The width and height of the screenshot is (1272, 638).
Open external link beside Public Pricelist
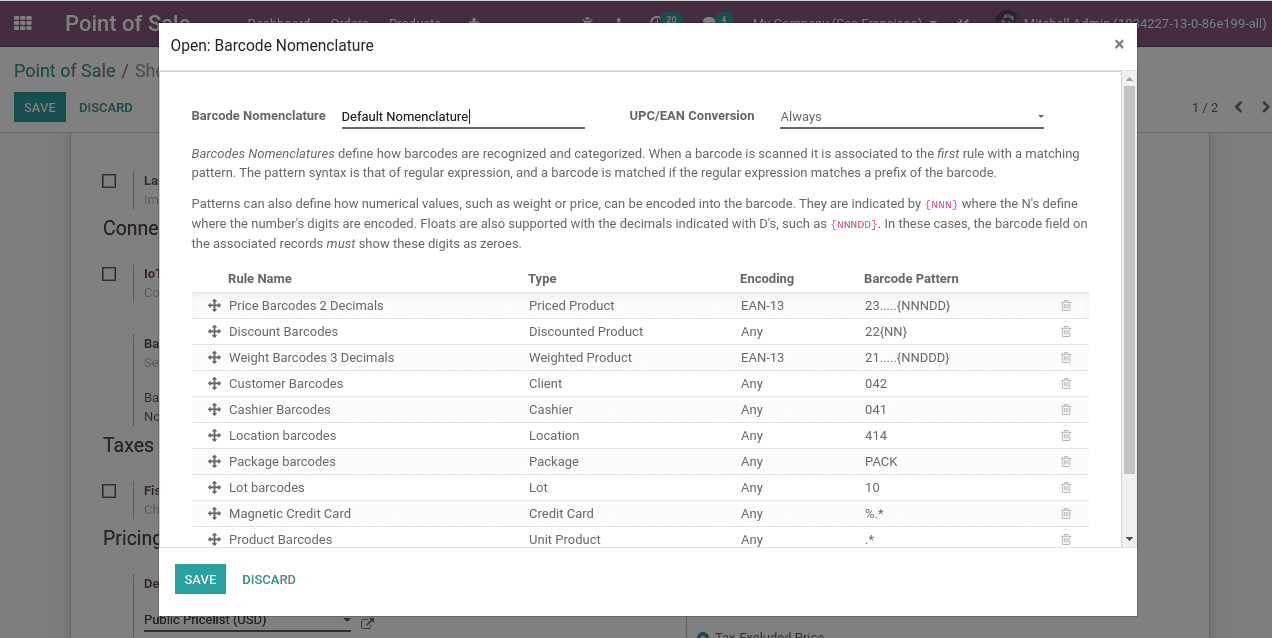tap(367, 623)
